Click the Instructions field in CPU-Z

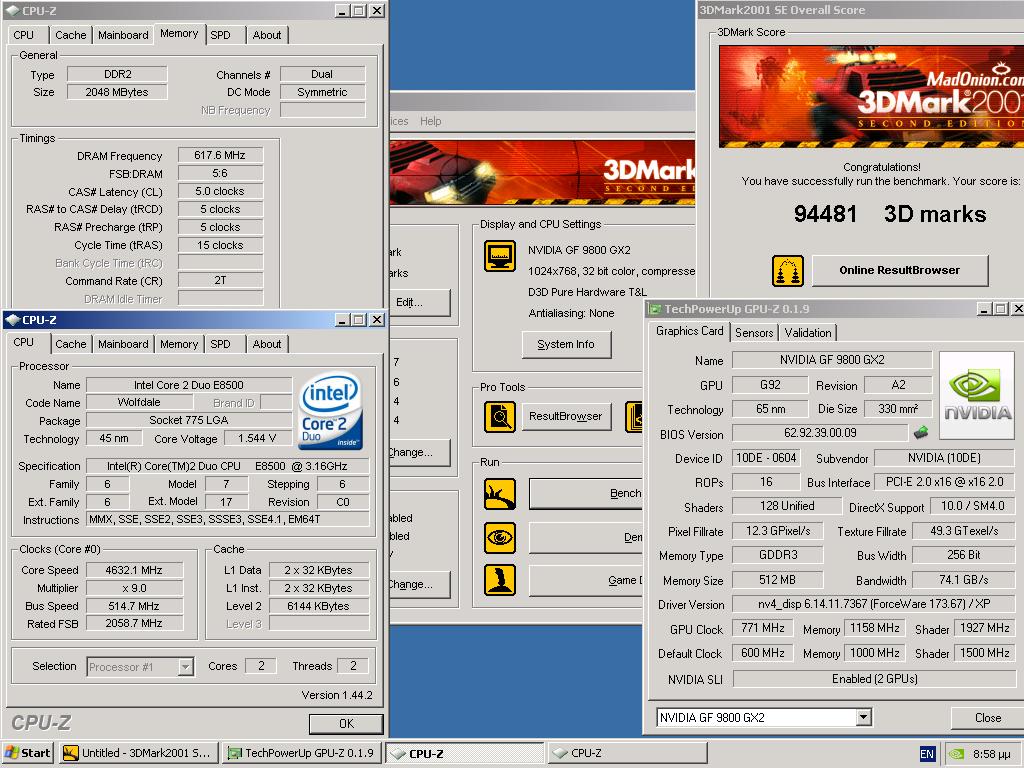228,519
